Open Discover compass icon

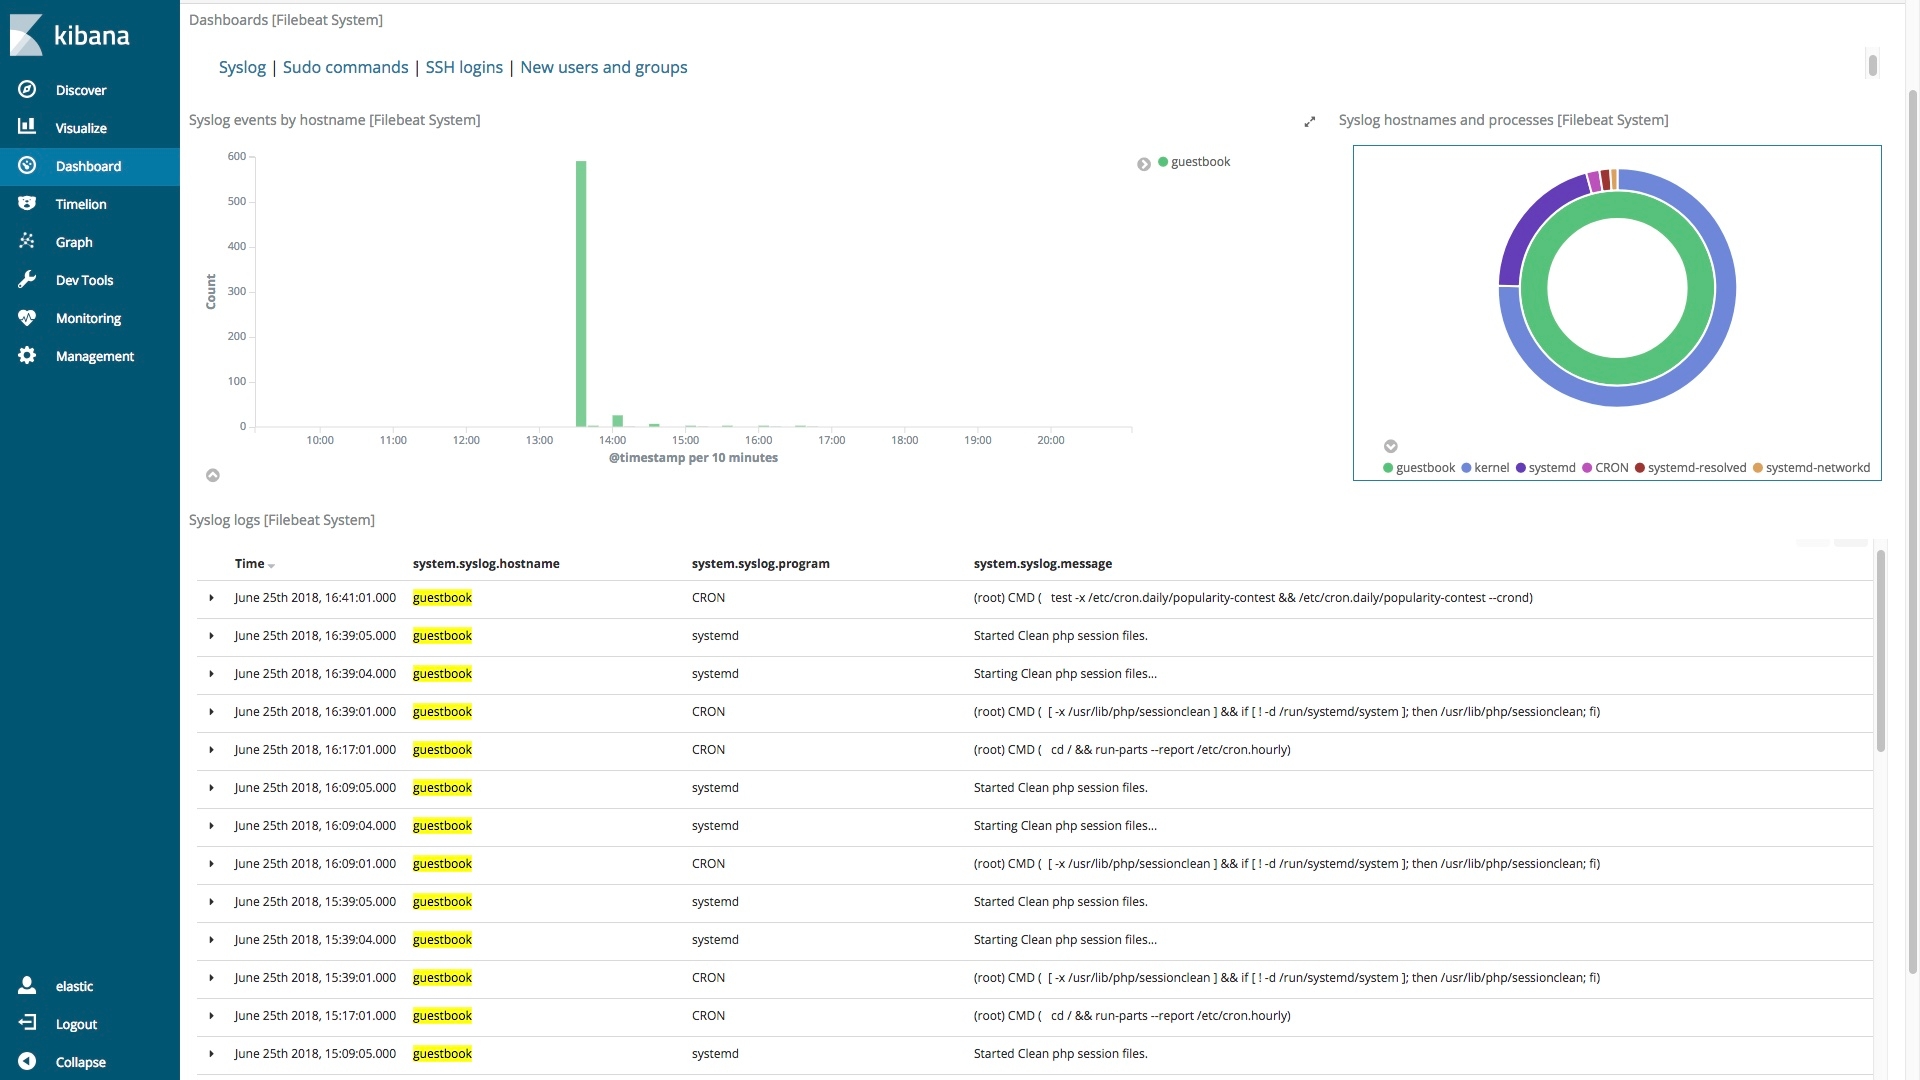(27, 89)
